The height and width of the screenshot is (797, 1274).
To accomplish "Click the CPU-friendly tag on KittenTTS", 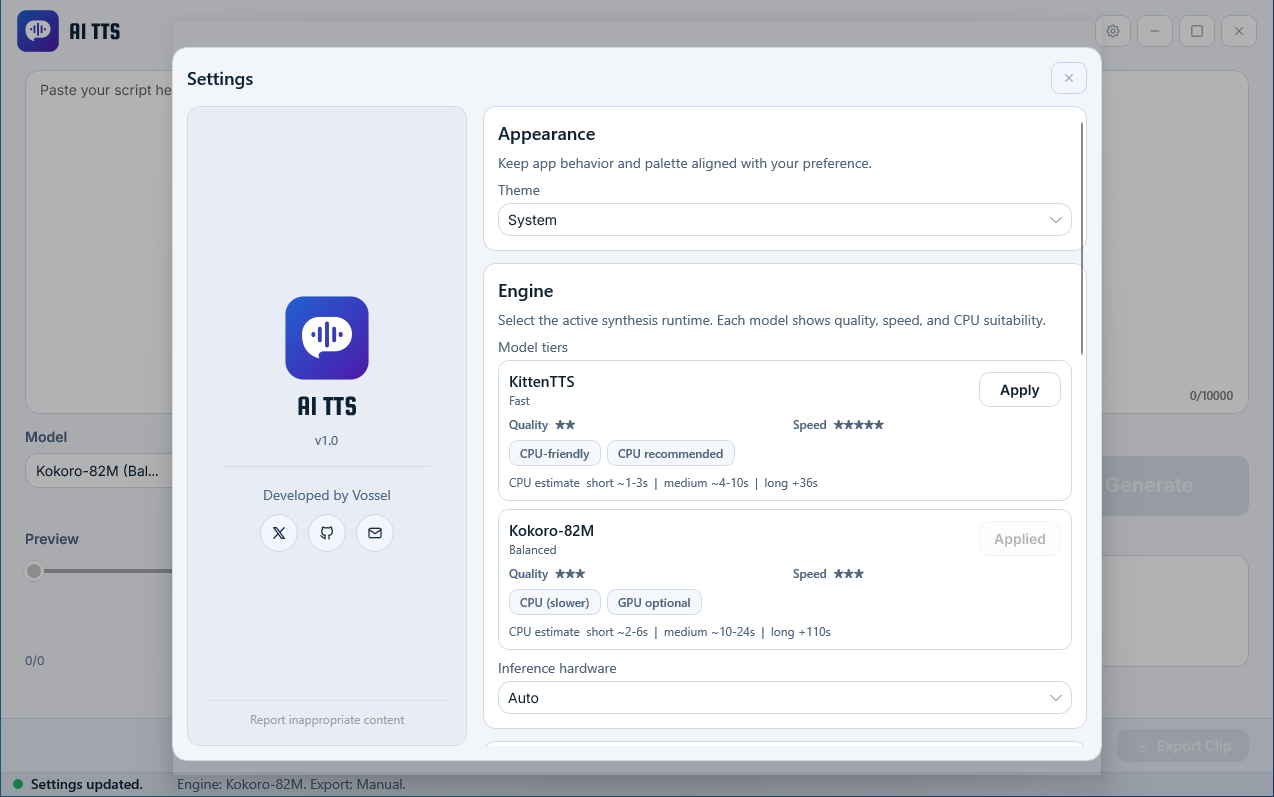I will tap(555, 453).
